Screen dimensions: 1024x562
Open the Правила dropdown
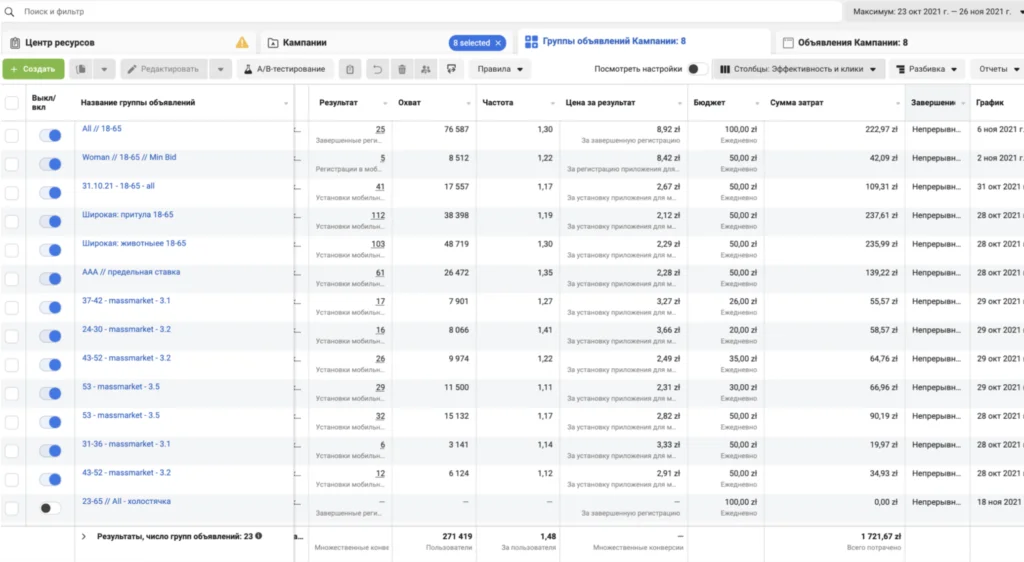tap(500, 69)
